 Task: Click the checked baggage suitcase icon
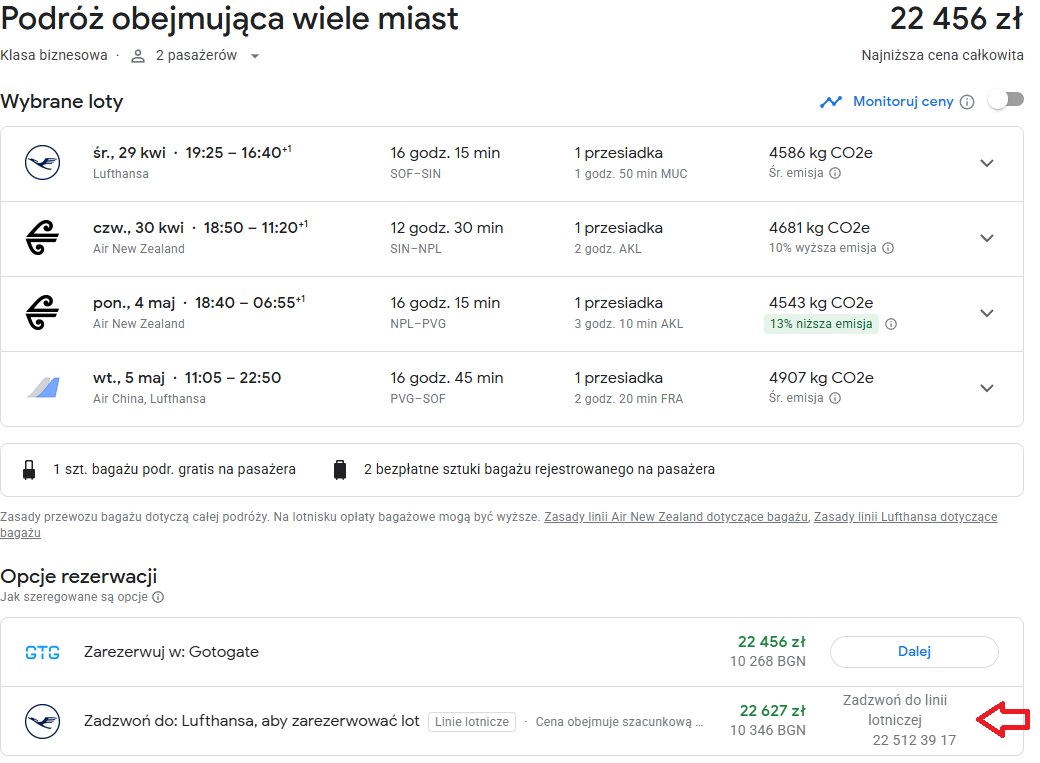click(340, 470)
